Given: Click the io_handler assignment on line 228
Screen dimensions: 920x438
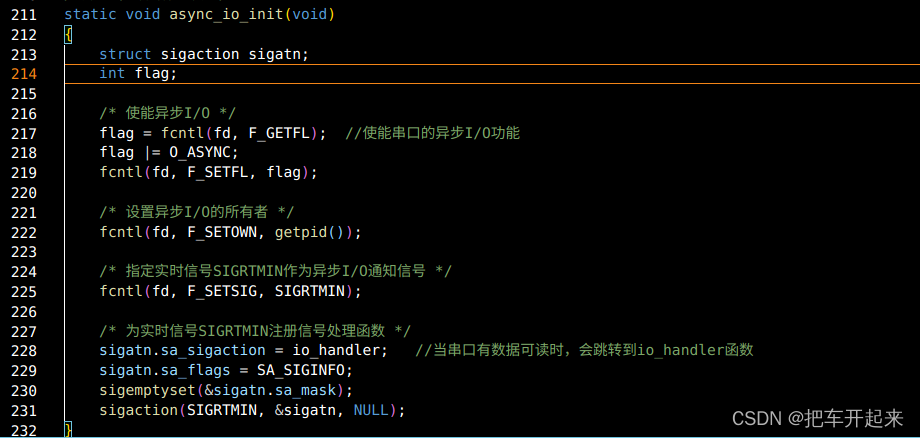Looking at the screenshot, I should [243, 351].
